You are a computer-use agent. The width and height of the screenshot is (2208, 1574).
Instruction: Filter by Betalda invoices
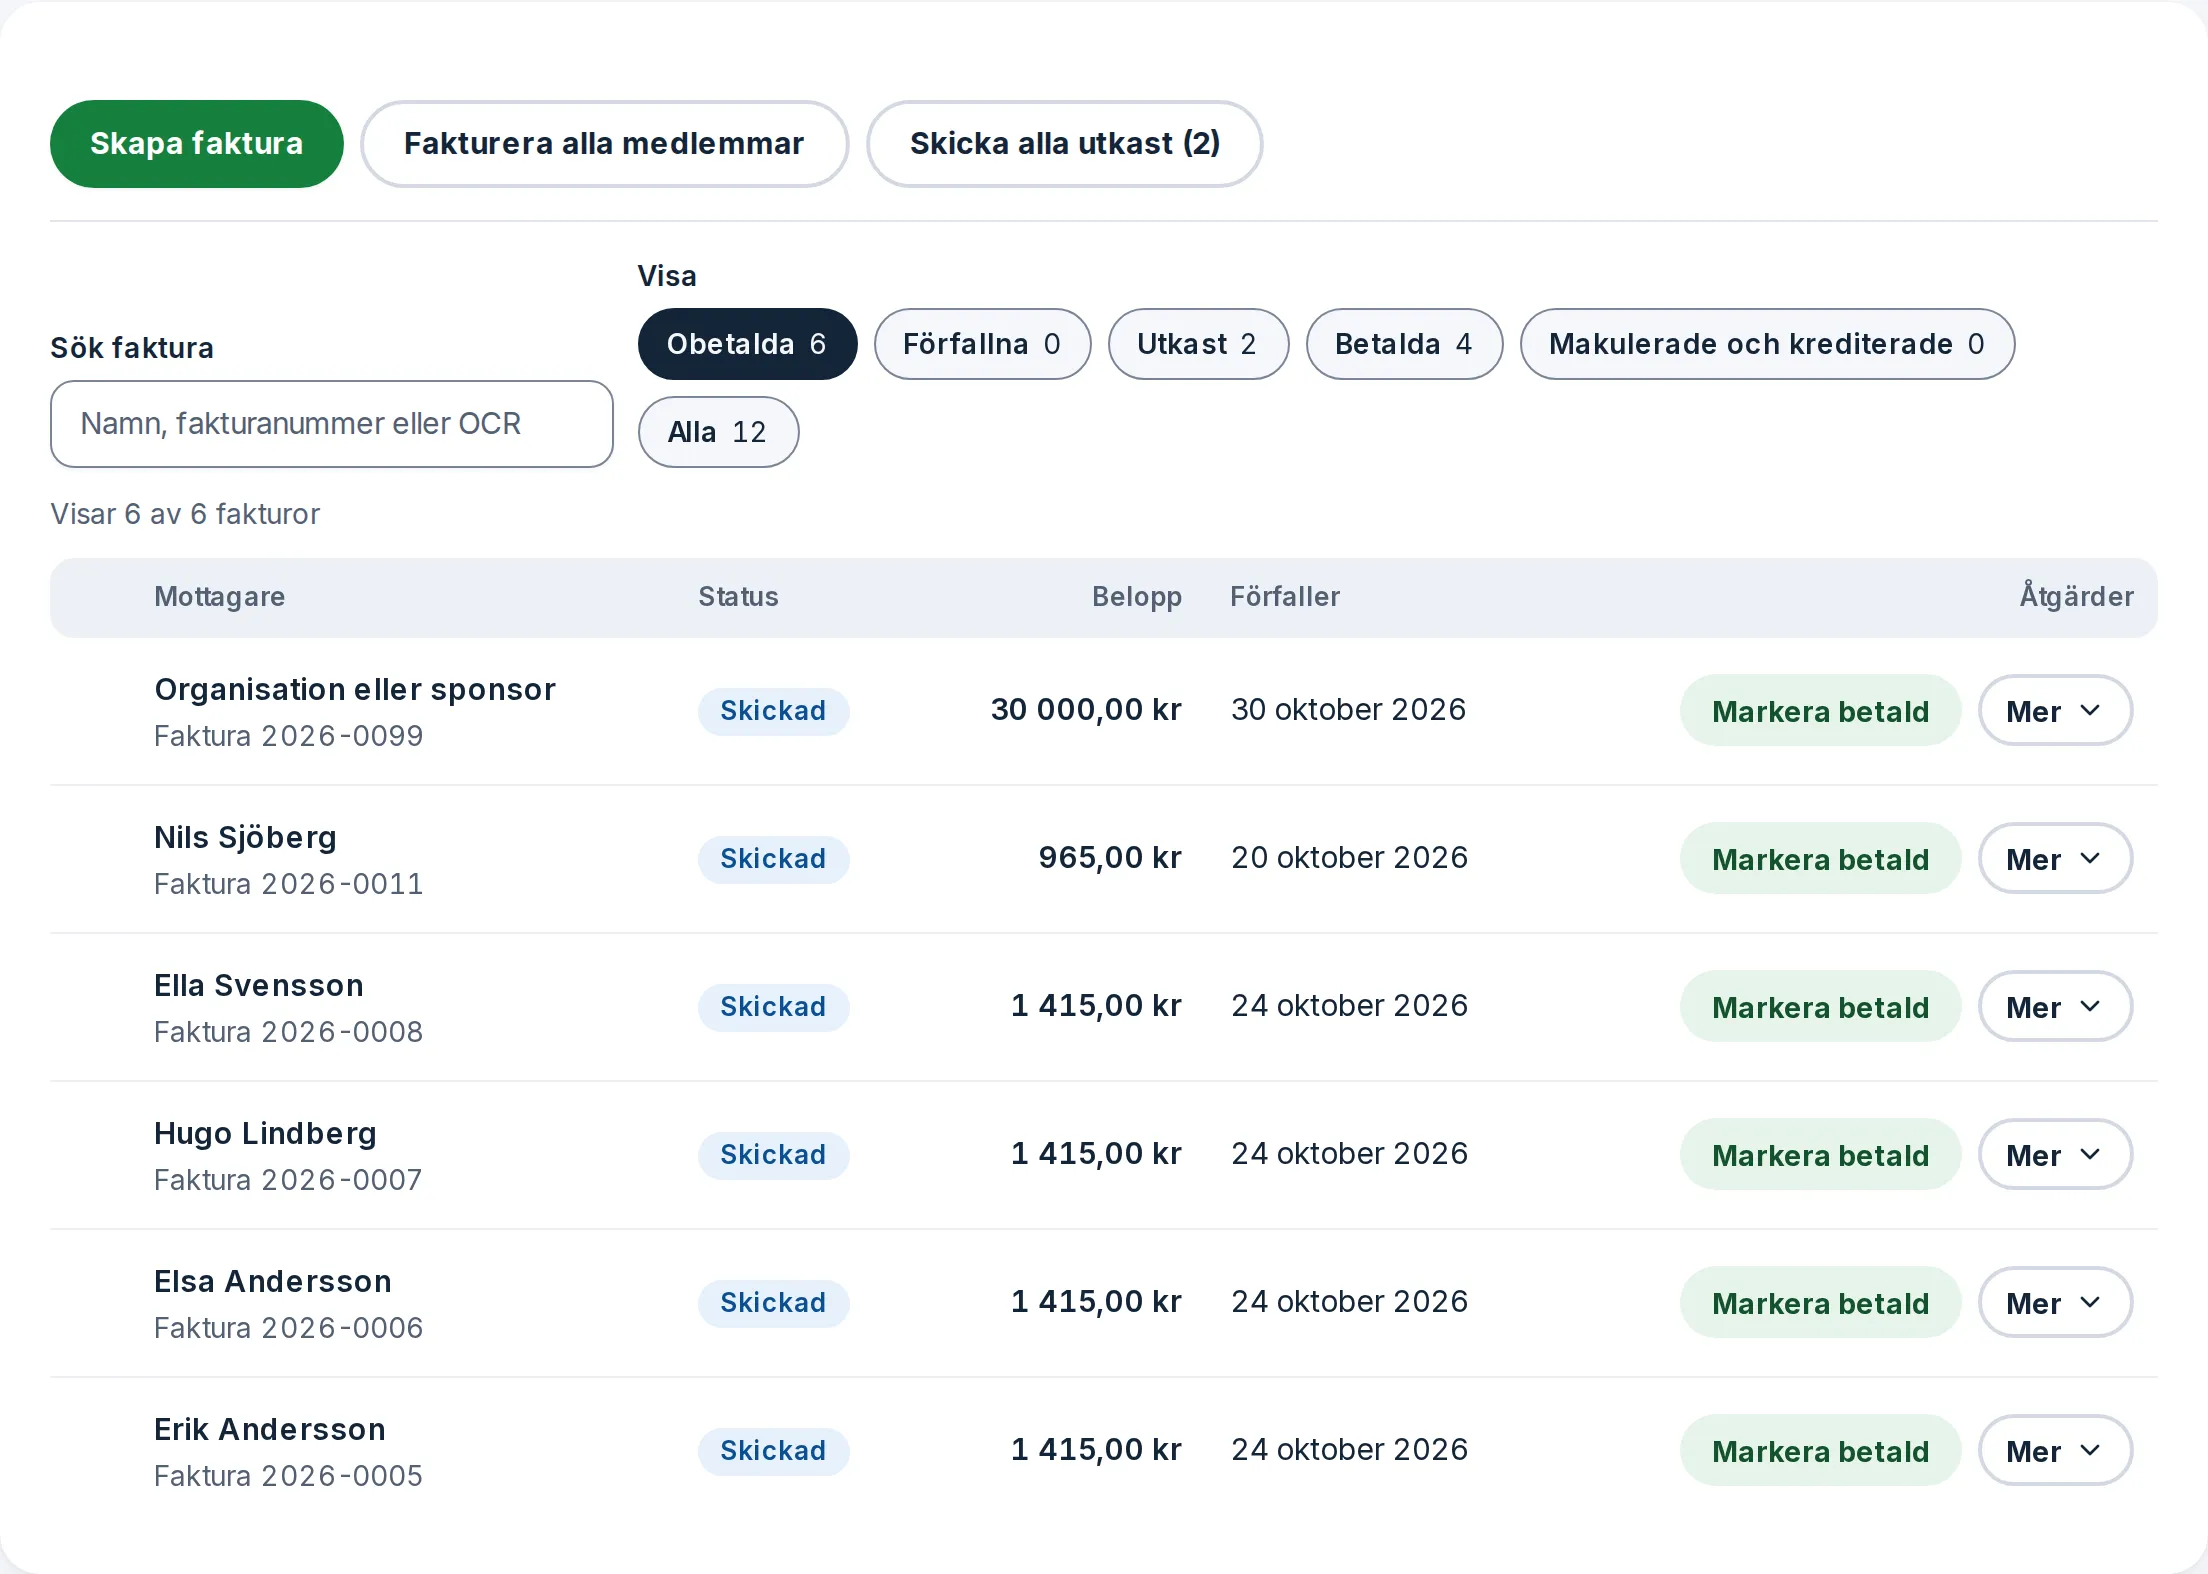pyautogui.click(x=1404, y=344)
